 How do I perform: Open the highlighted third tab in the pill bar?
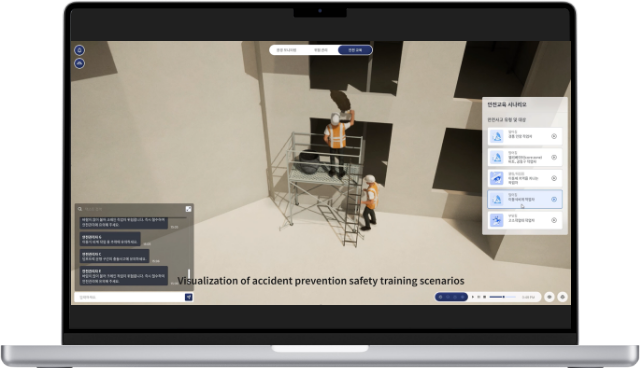(355, 50)
